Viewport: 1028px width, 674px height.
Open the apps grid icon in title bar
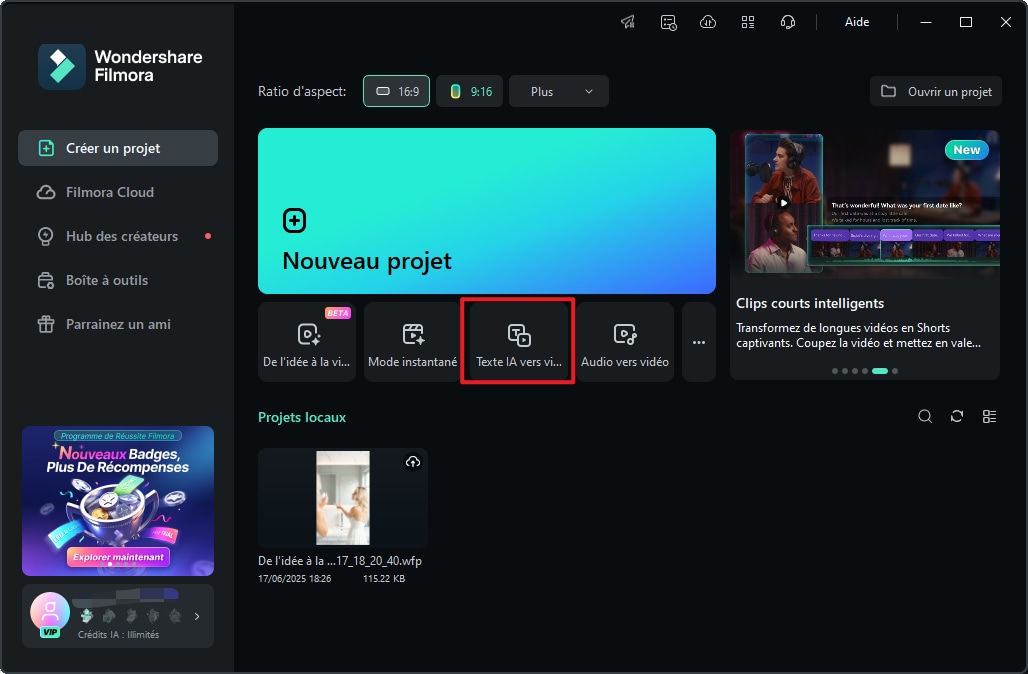click(x=748, y=22)
